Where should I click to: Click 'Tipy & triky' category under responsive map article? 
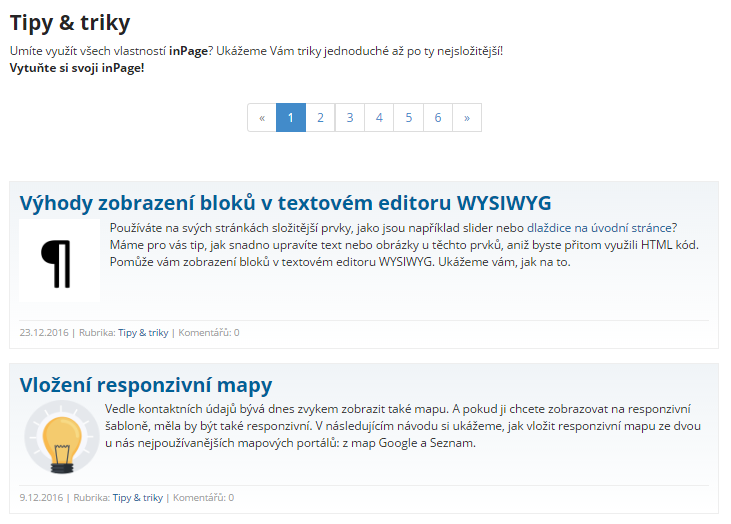[x=137, y=497]
